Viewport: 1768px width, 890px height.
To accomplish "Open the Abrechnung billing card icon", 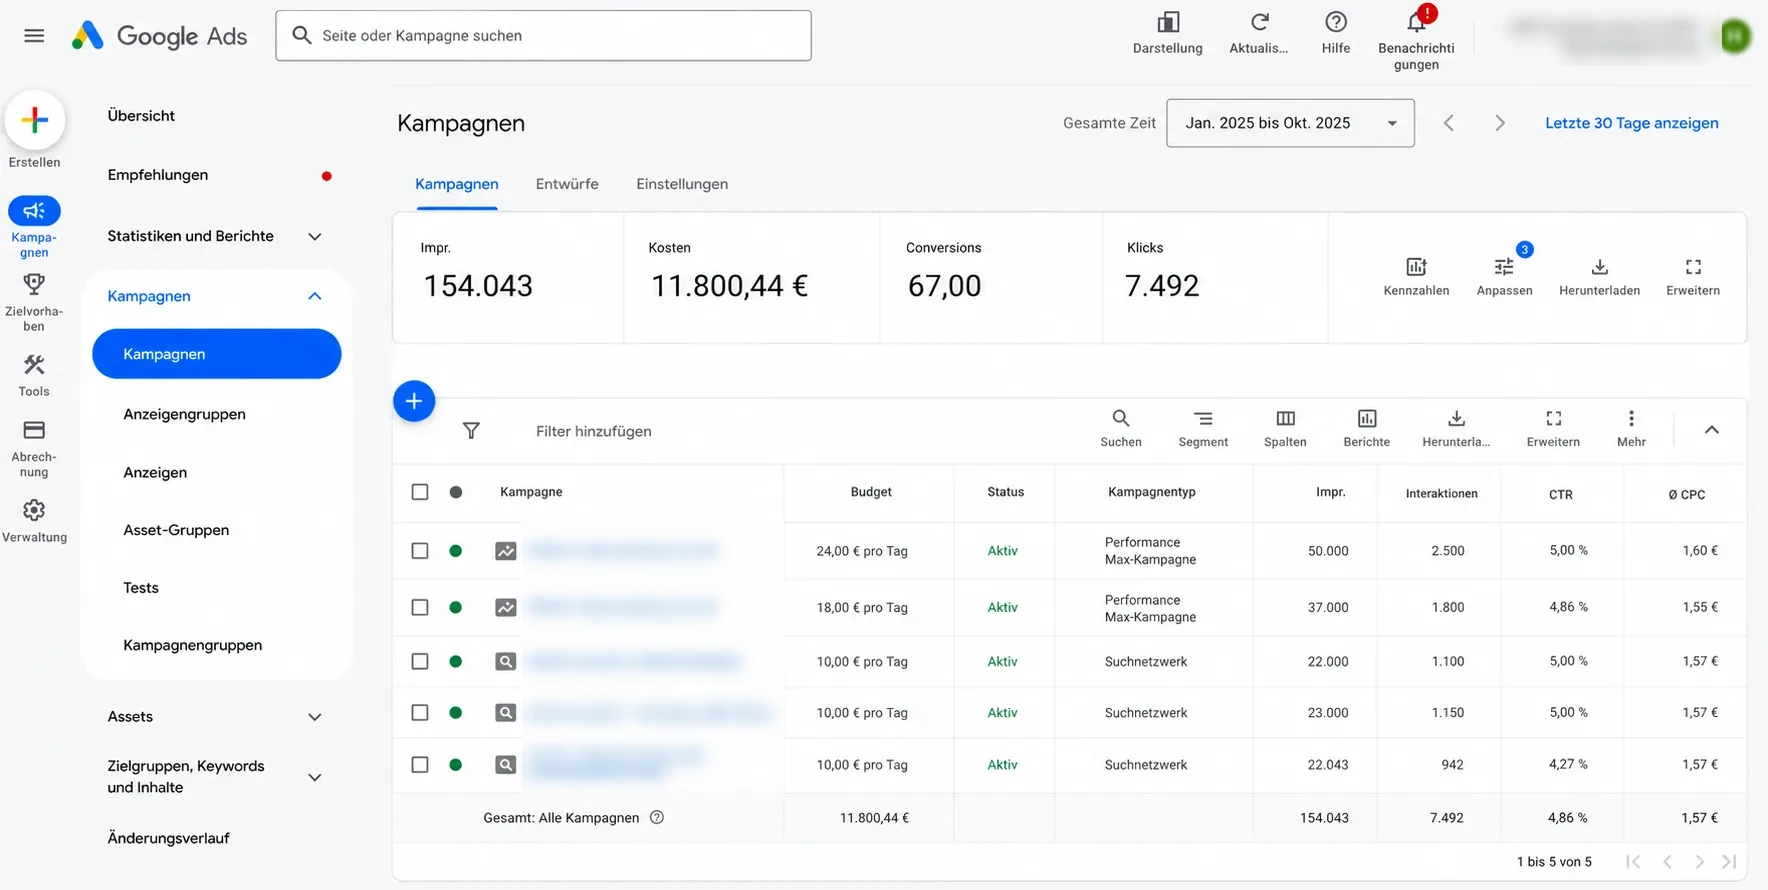I will (x=34, y=431).
